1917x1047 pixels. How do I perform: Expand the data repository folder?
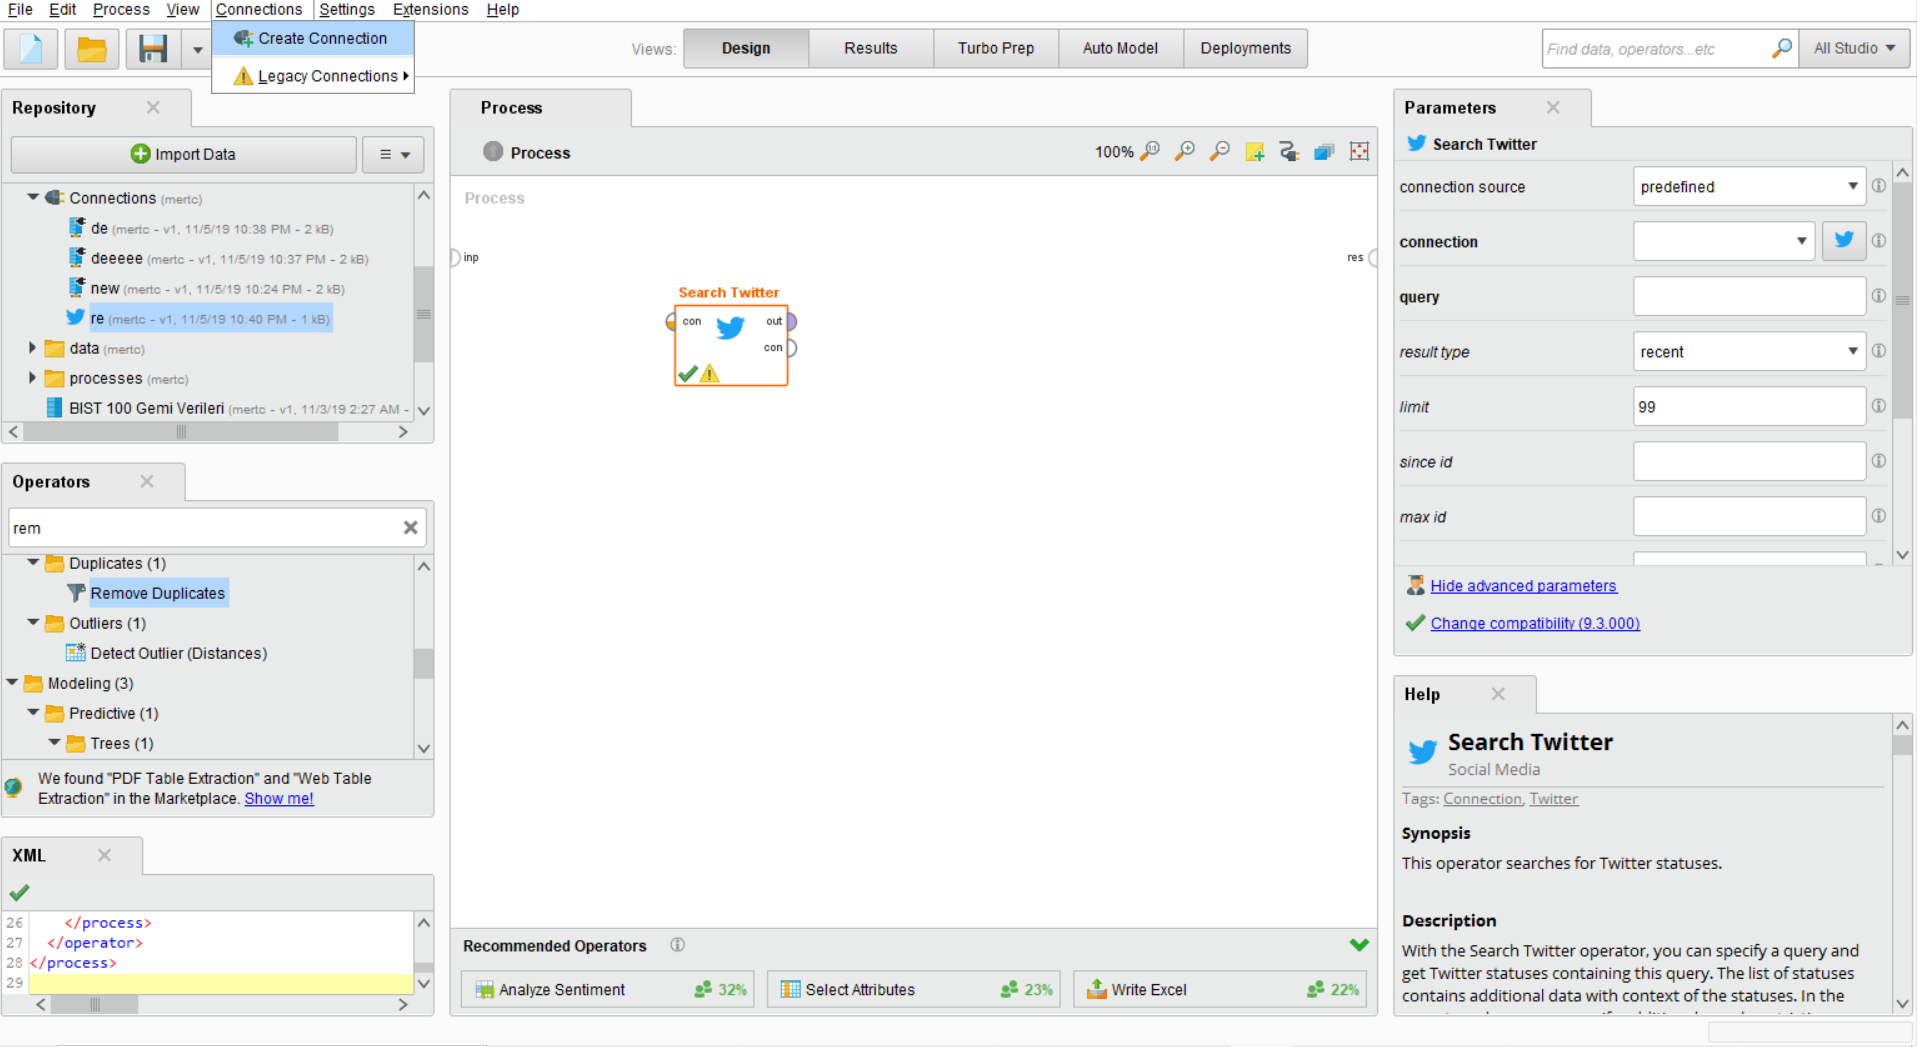pyautogui.click(x=33, y=348)
